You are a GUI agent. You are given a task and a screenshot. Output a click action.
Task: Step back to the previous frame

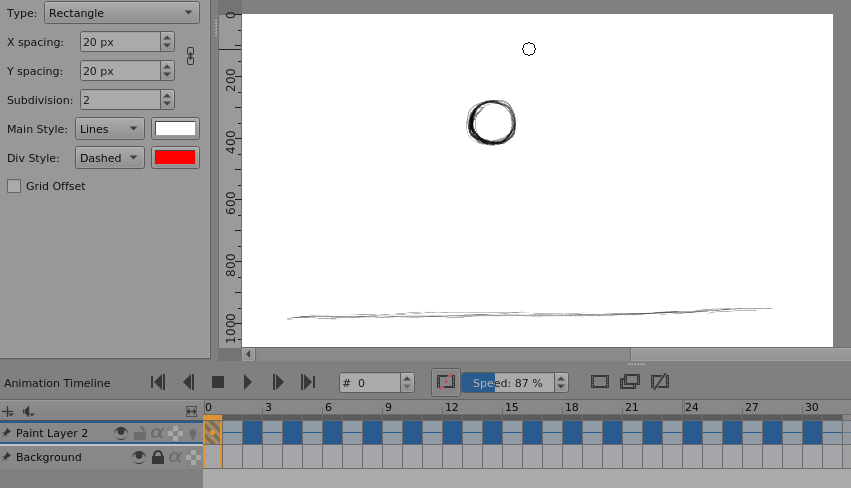188,382
